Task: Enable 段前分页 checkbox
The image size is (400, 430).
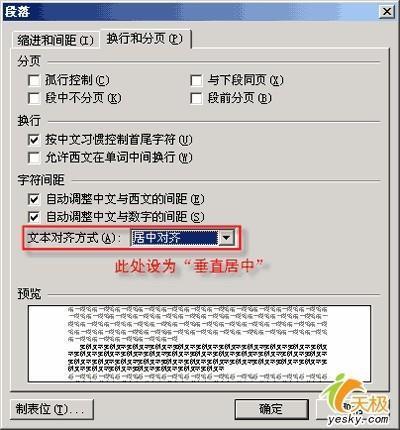Action: coord(196,98)
